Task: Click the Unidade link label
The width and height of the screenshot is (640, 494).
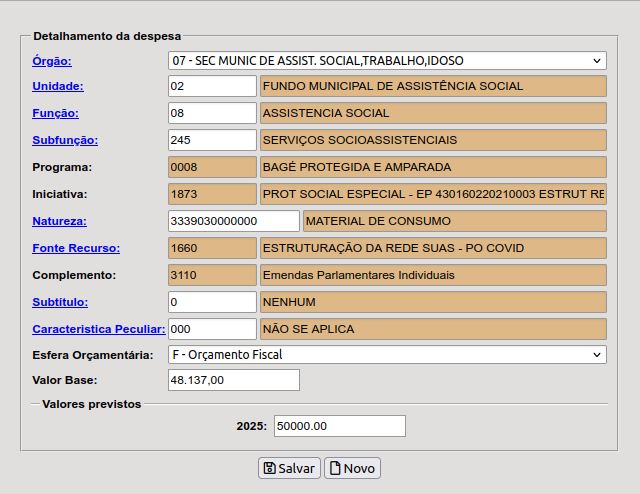Action: (x=57, y=86)
